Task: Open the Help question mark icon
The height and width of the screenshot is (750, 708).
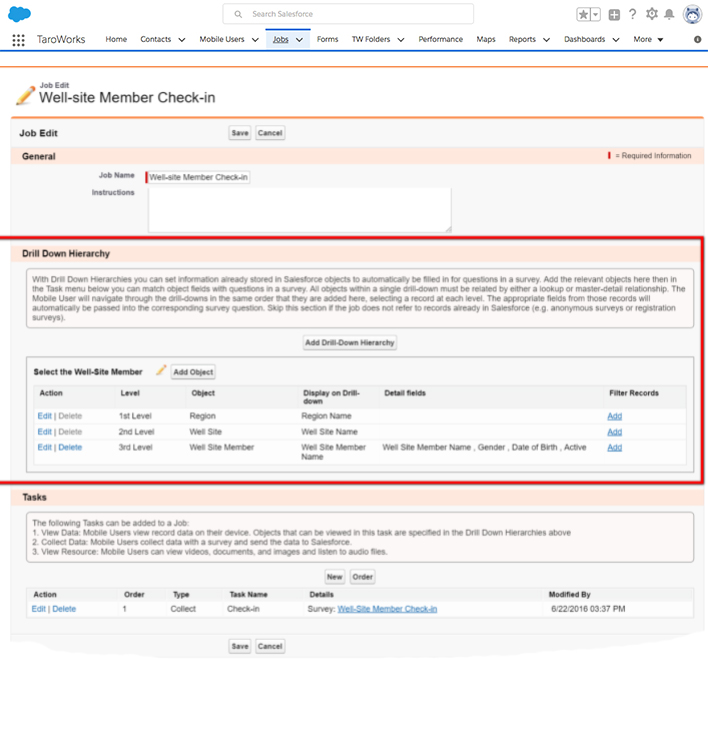Action: pos(632,14)
